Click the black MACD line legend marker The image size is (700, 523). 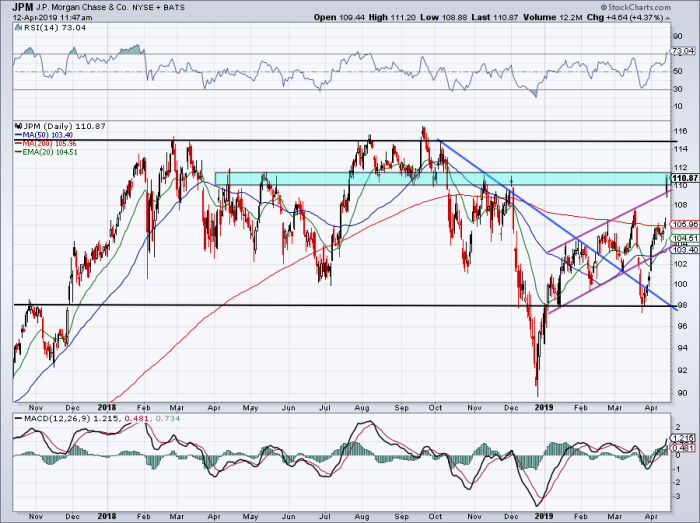(18, 419)
